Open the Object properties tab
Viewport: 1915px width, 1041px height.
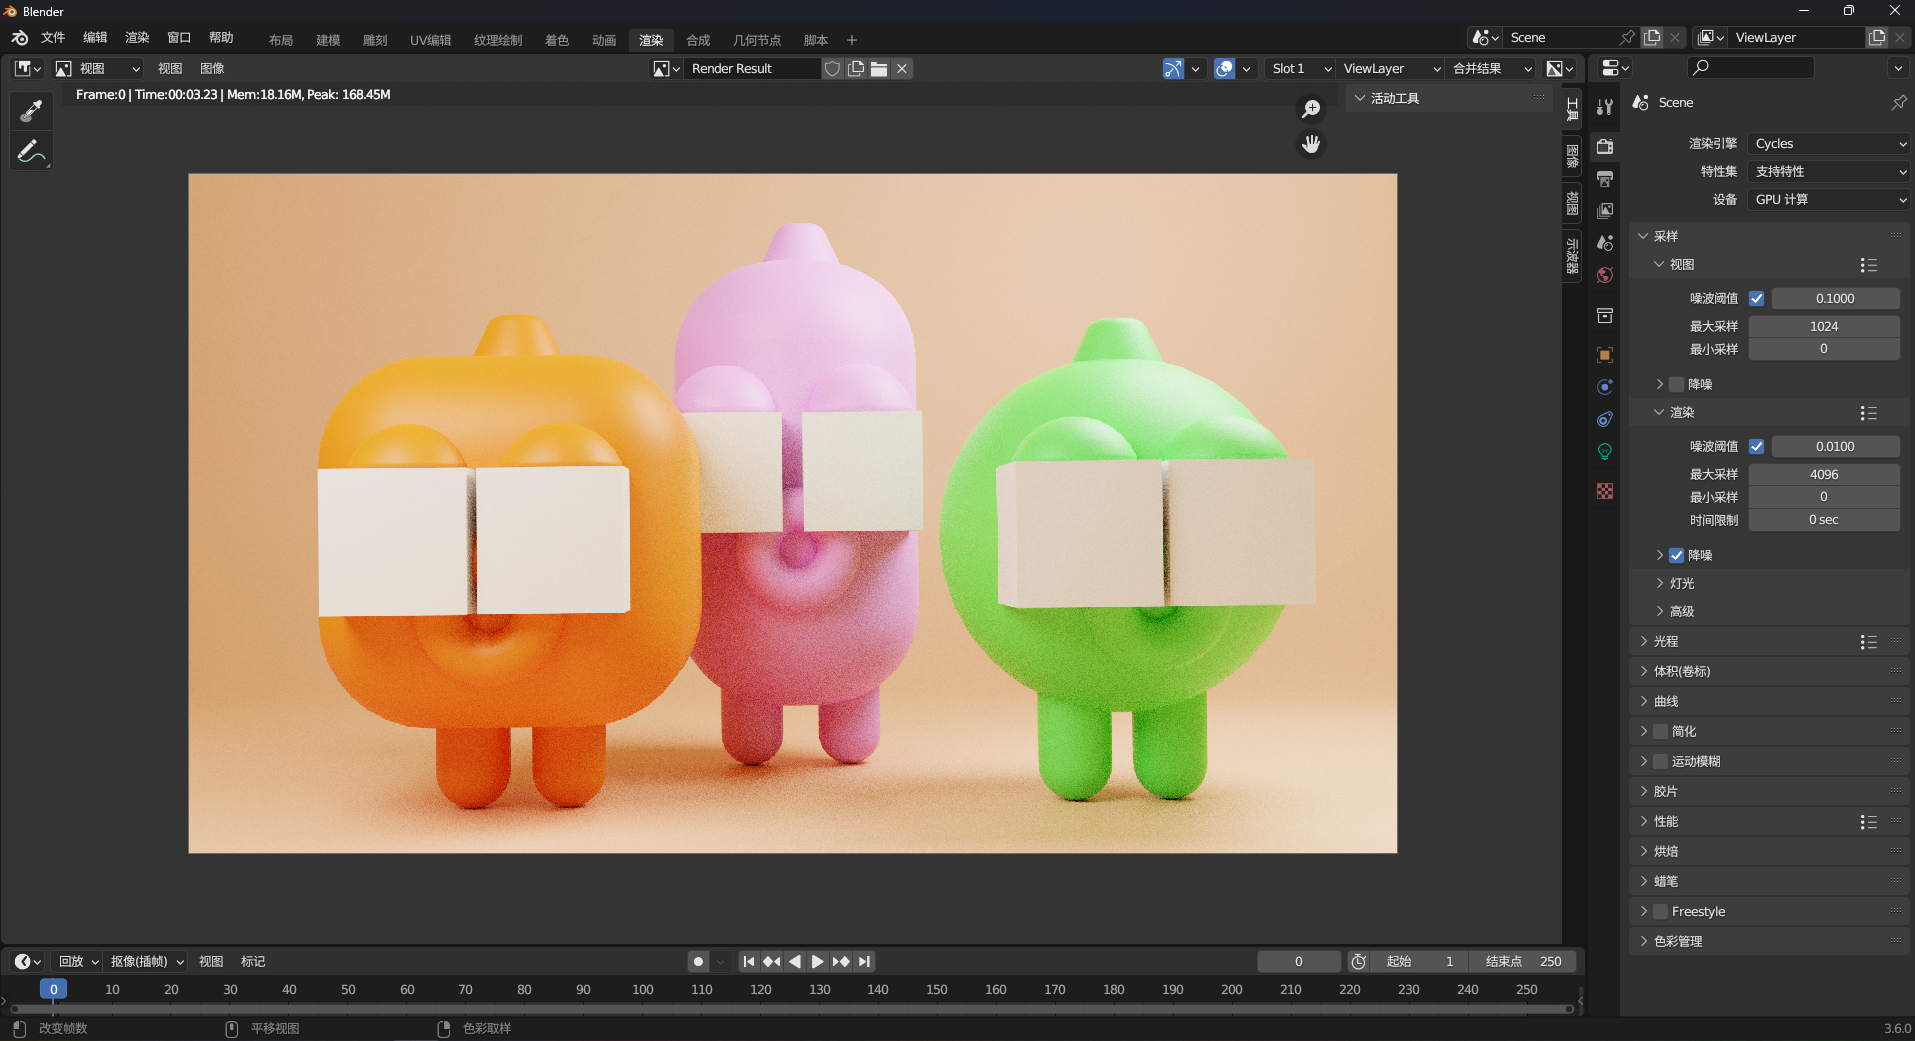[x=1605, y=355]
